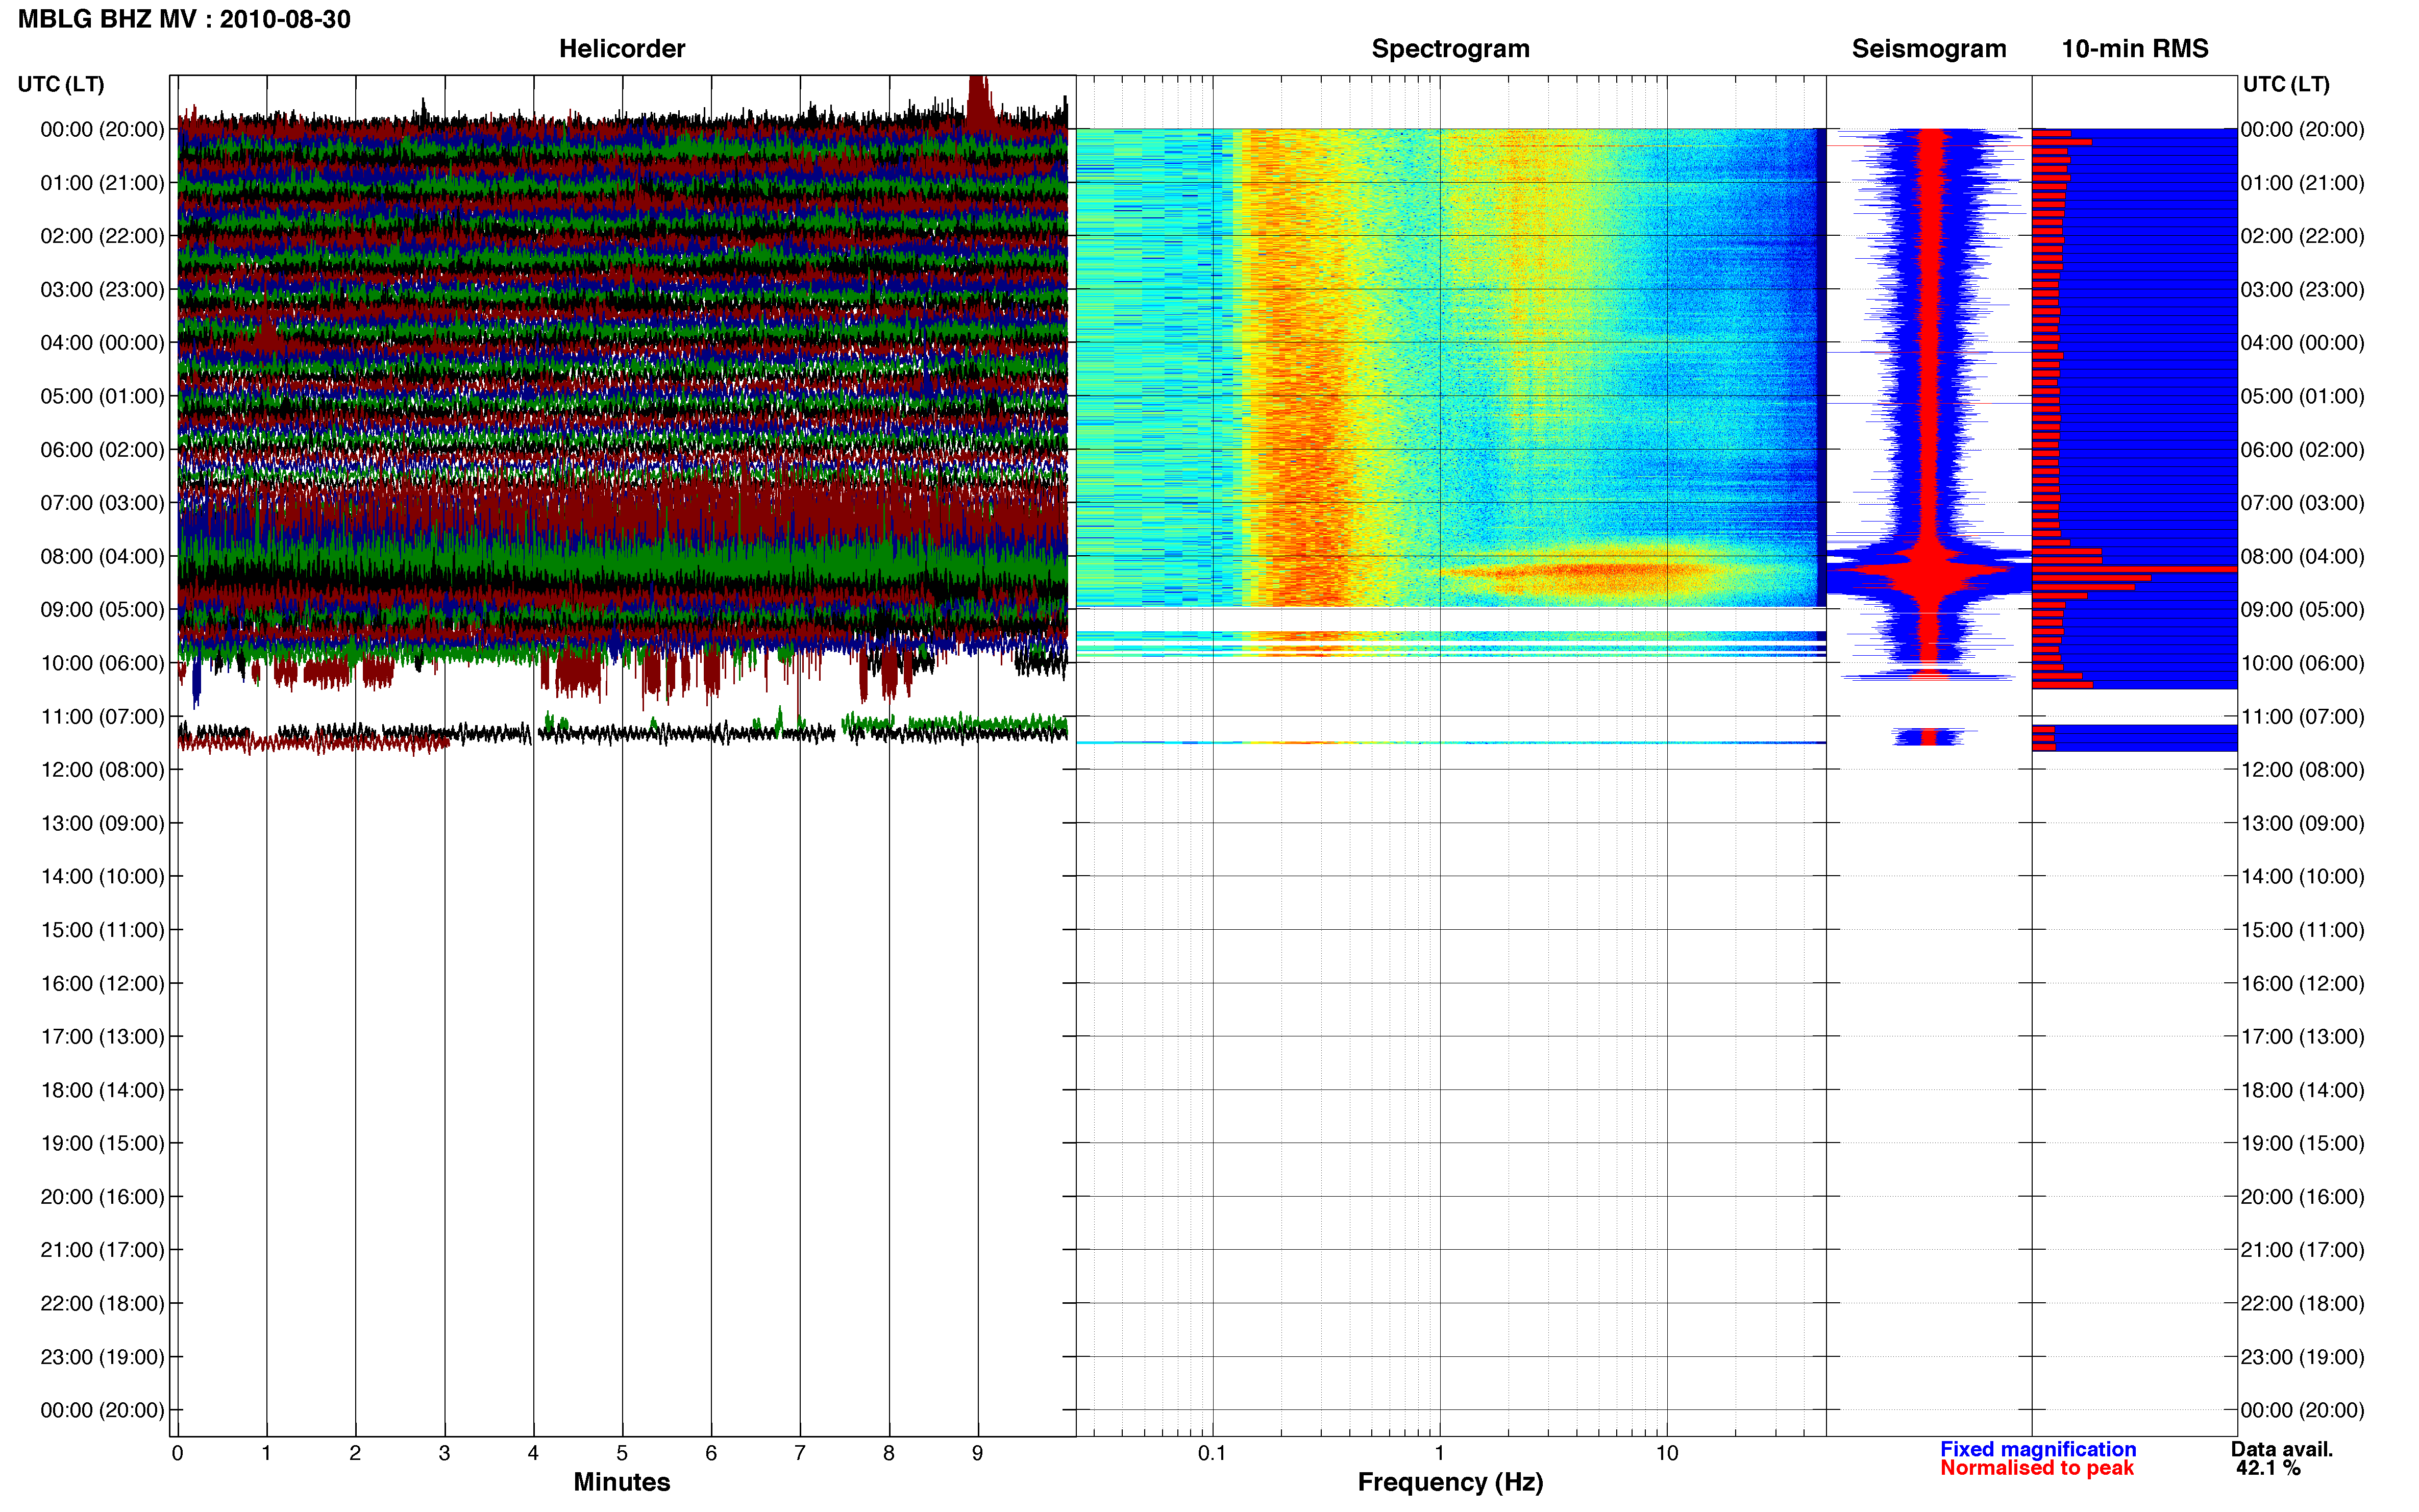Click the '42.1 %' availability value

[x=2268, y=1468]
